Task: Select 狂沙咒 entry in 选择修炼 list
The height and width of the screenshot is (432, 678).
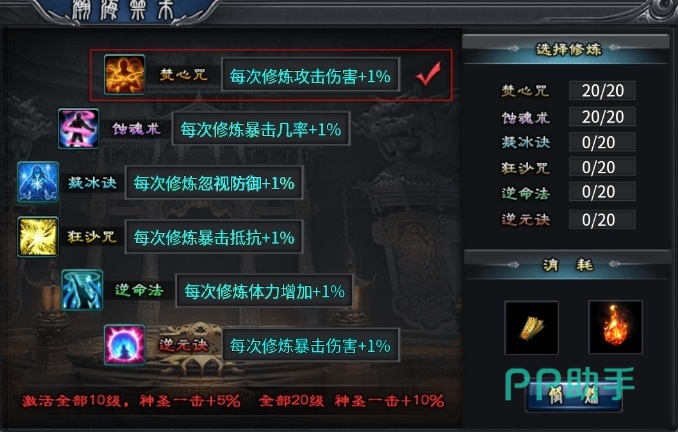Action: 525,167
